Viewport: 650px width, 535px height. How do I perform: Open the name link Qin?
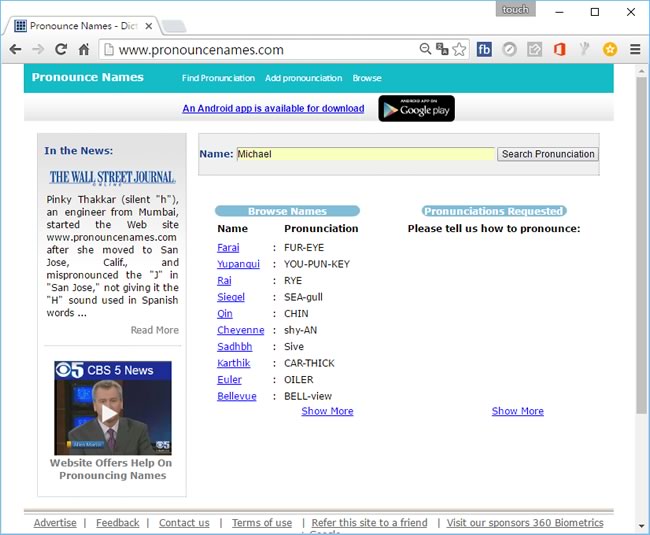click(225, 314)
